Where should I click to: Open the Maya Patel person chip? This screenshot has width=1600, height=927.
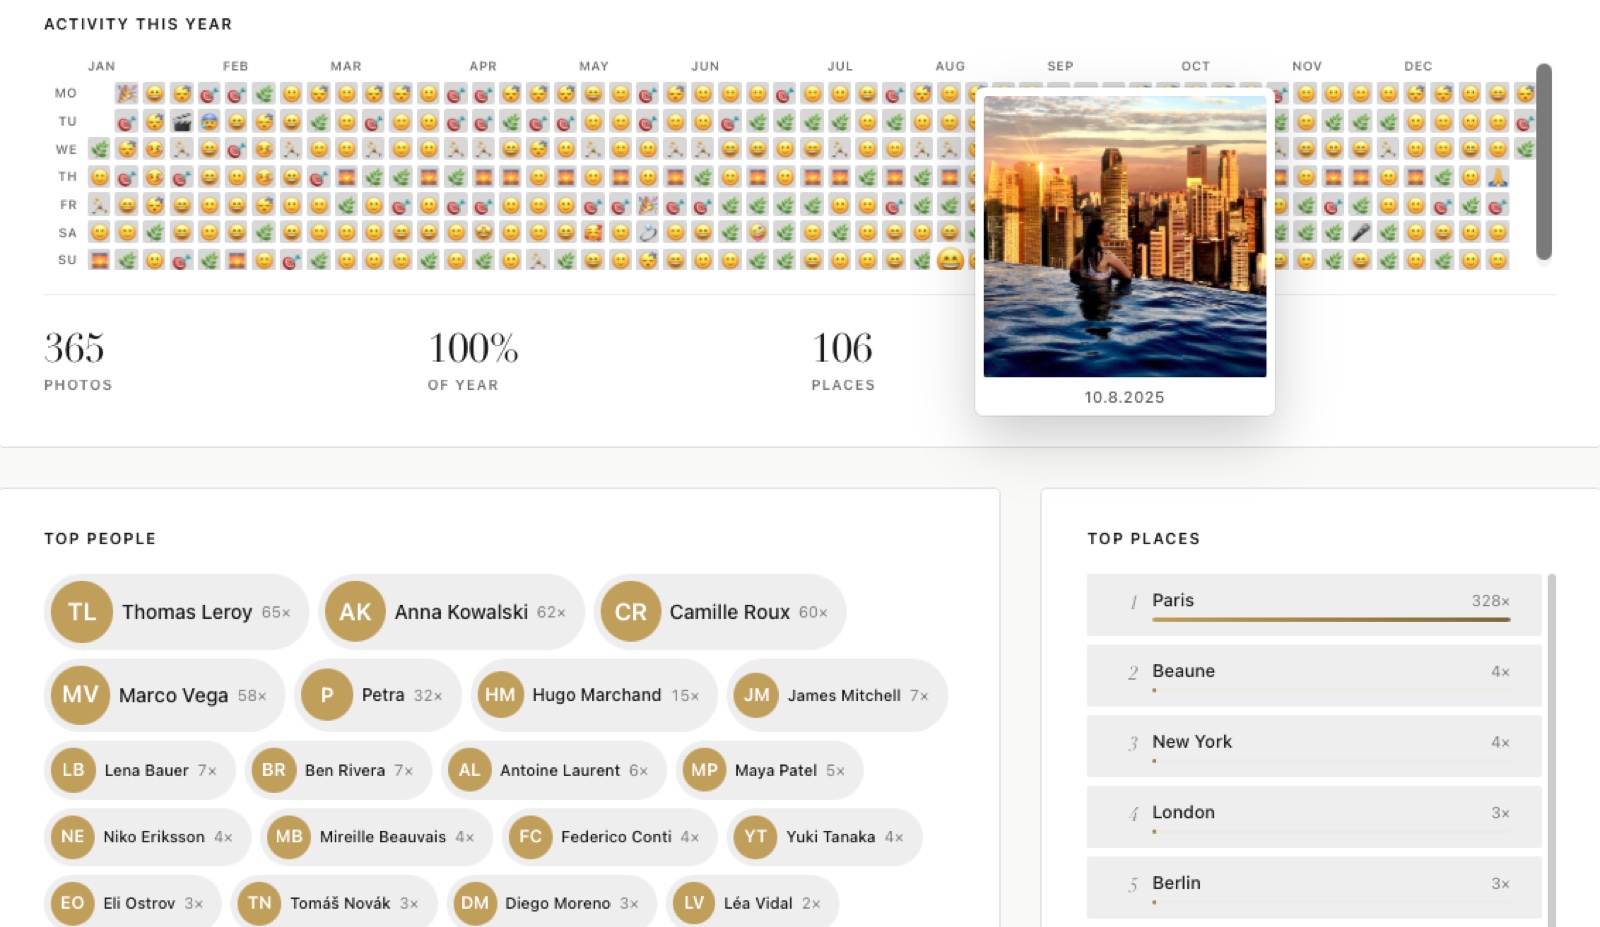click(x=769, y=770)
